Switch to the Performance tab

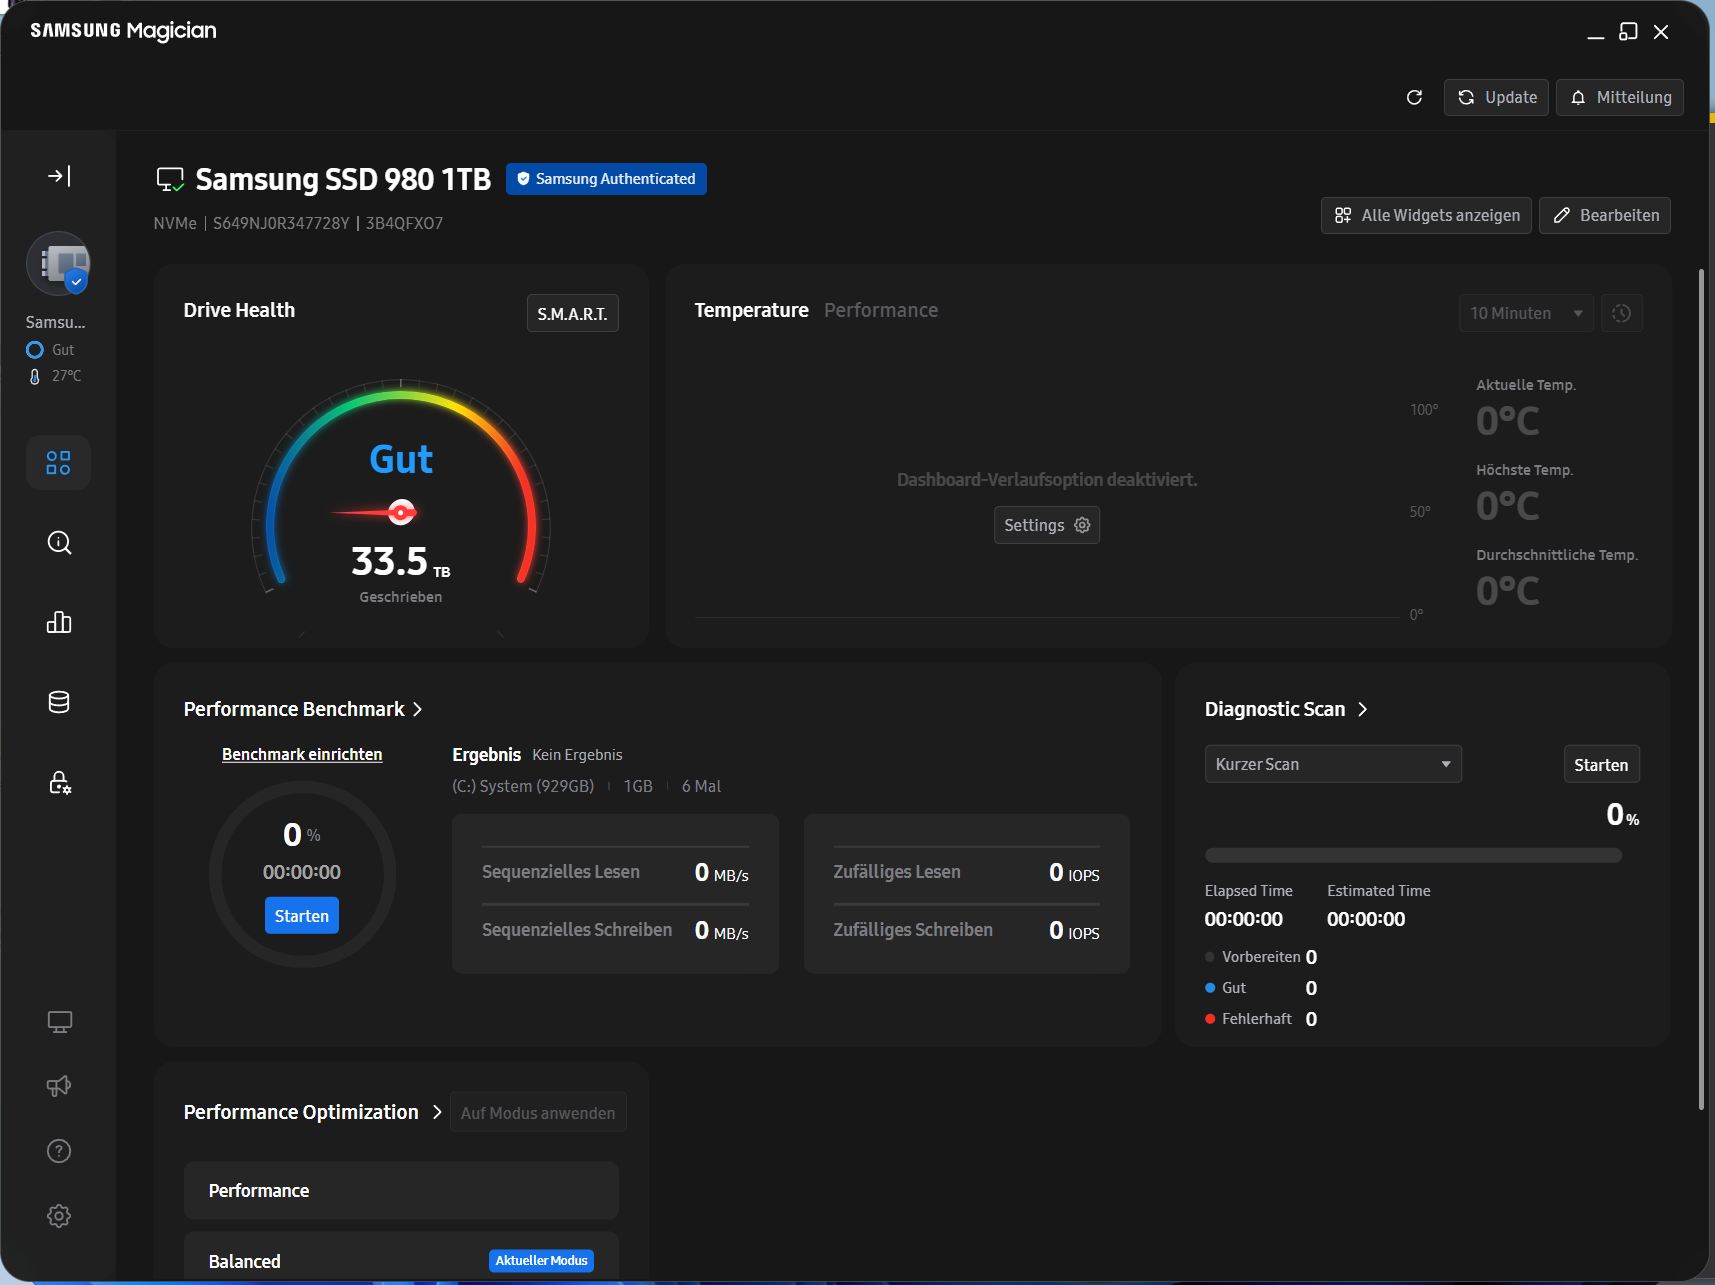click(880, 310)
